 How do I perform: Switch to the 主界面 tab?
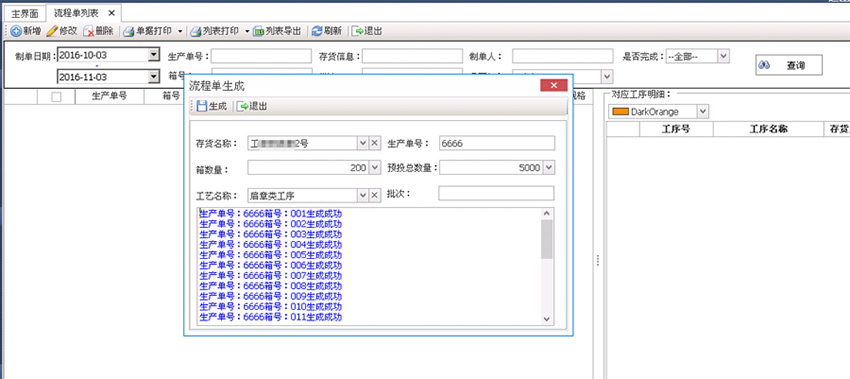[24, 14]
